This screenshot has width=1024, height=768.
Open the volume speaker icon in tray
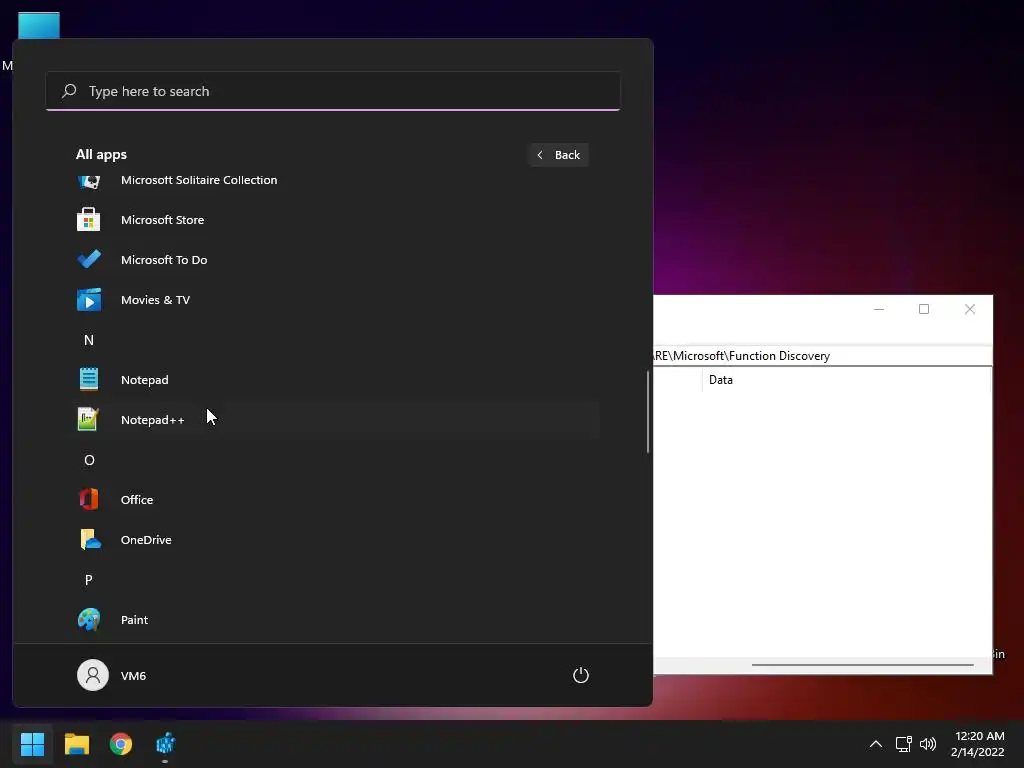tap(928, 744)
